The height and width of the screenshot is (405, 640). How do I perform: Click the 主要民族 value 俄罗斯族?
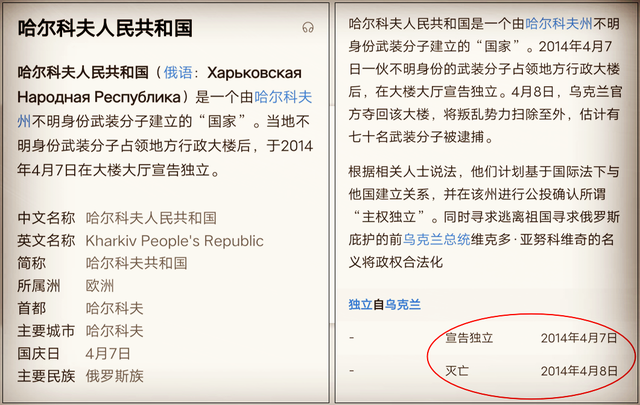114,376
